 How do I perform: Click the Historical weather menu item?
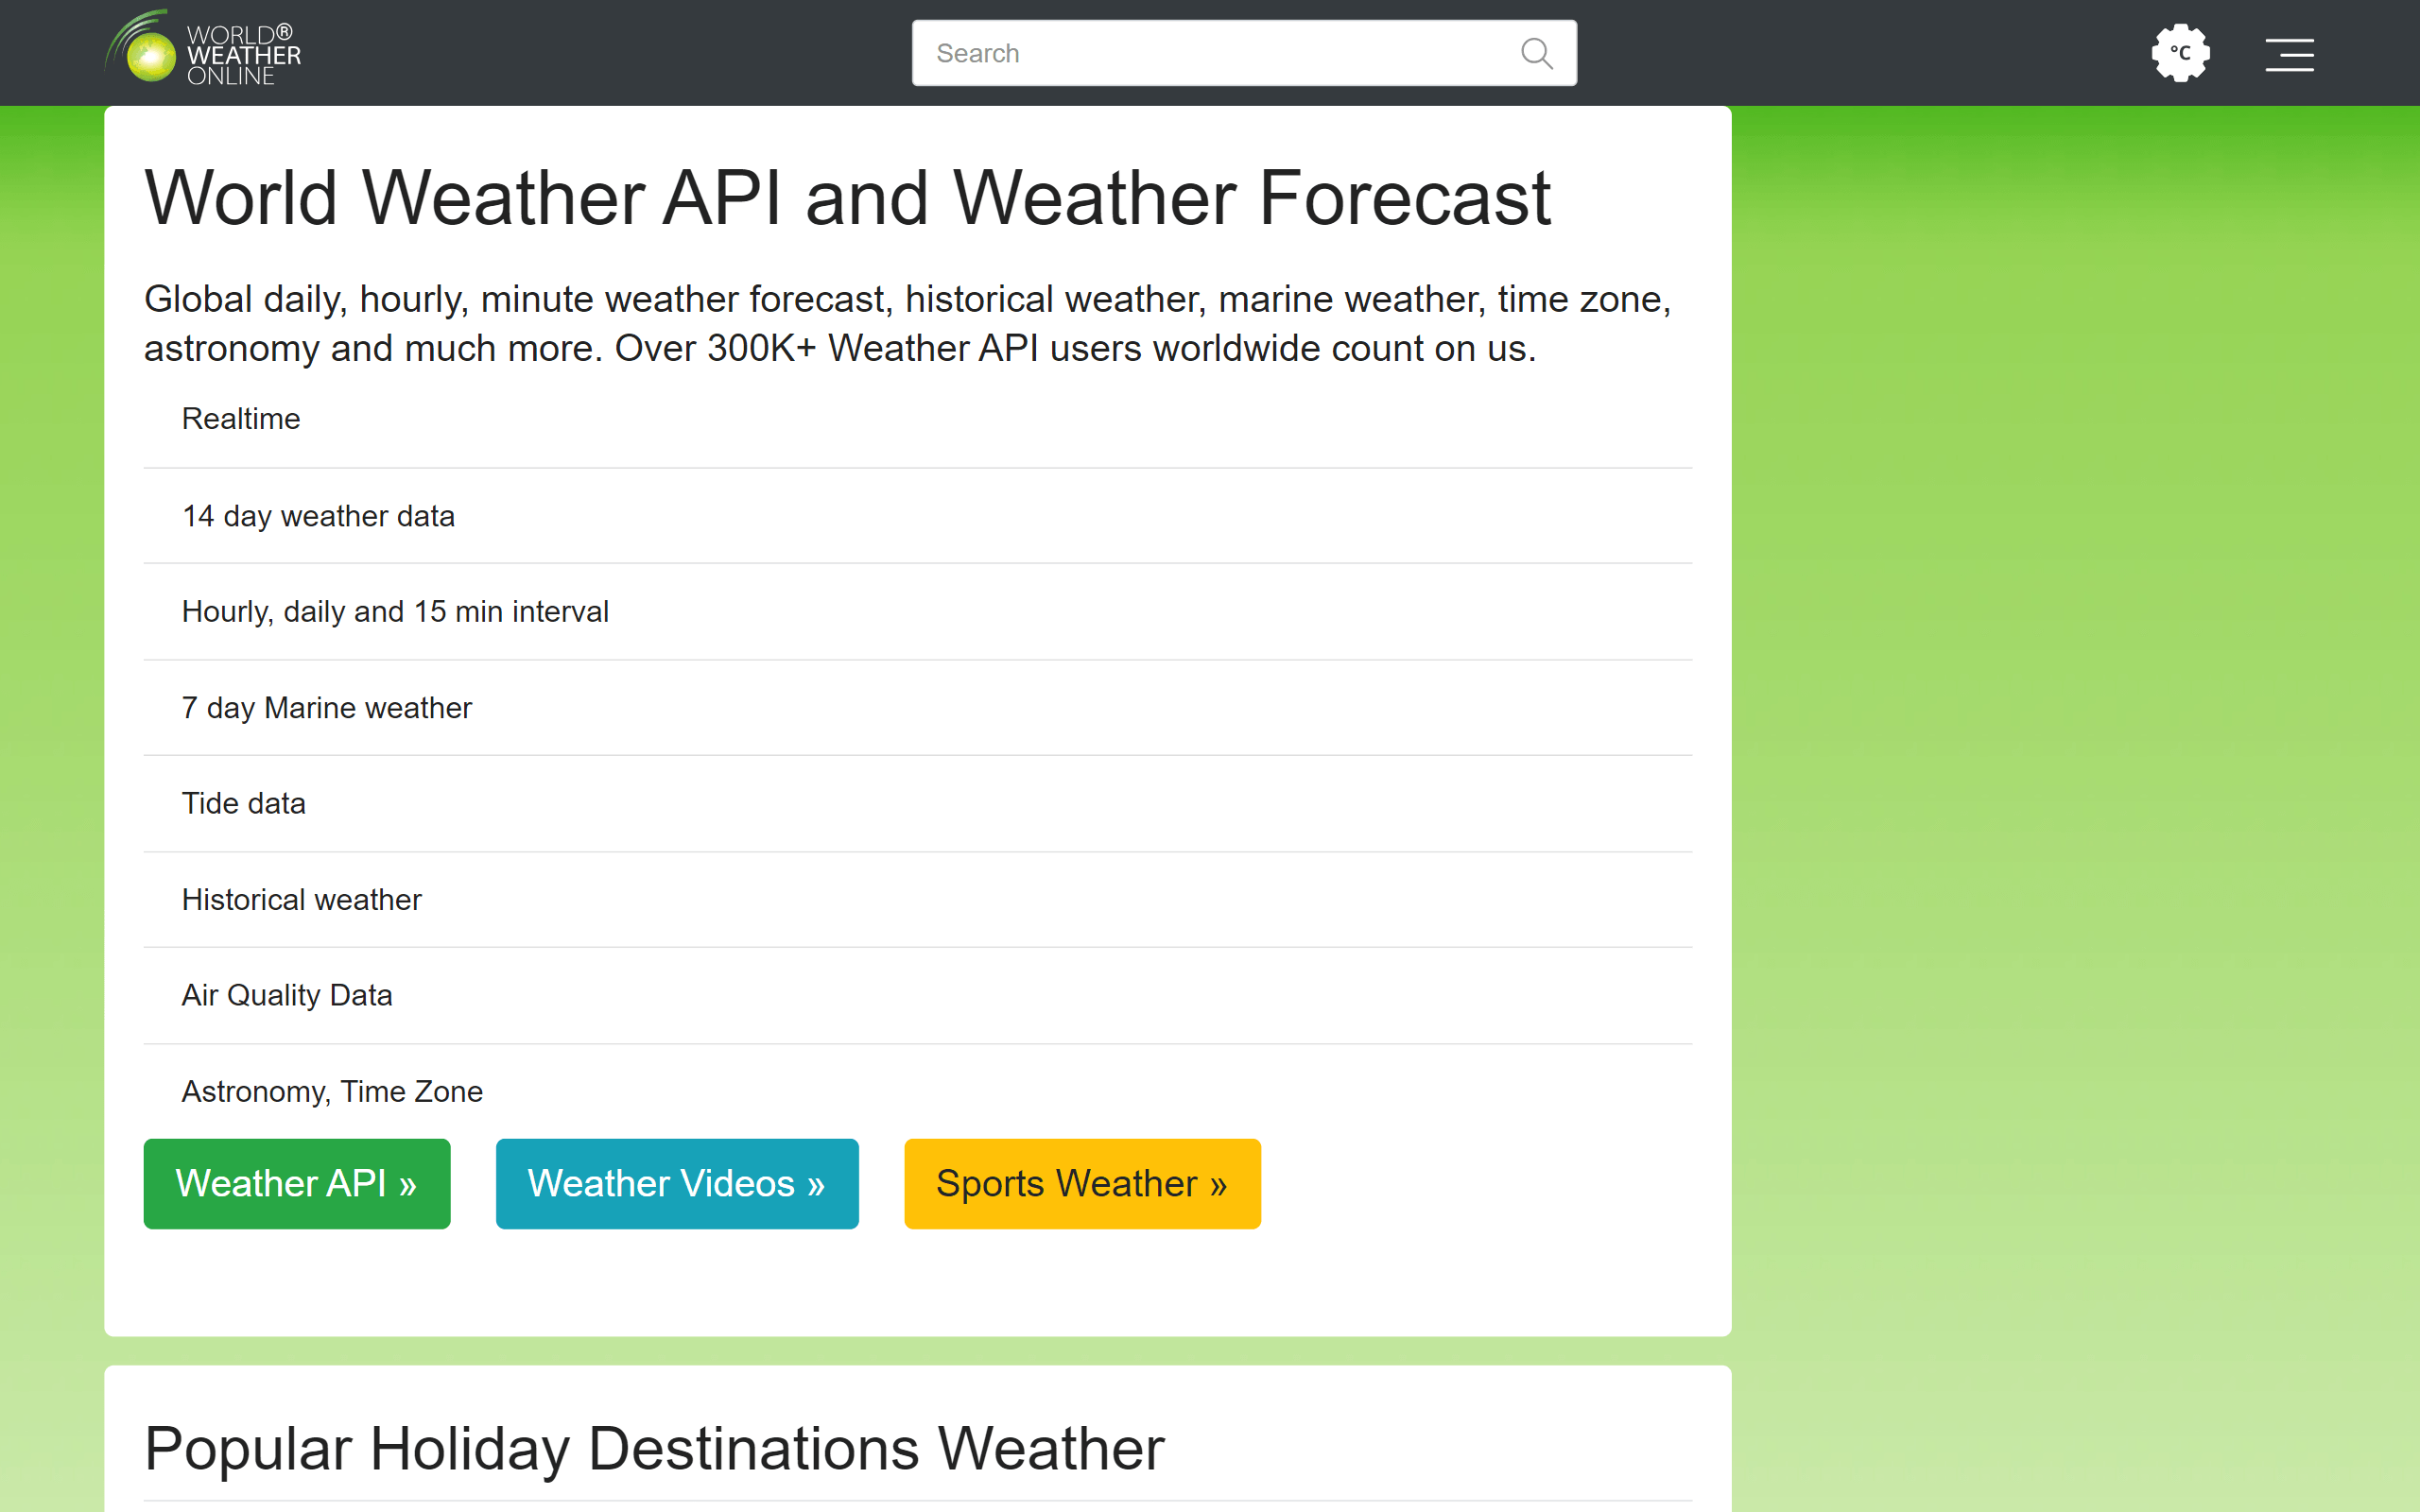(302, 899)
